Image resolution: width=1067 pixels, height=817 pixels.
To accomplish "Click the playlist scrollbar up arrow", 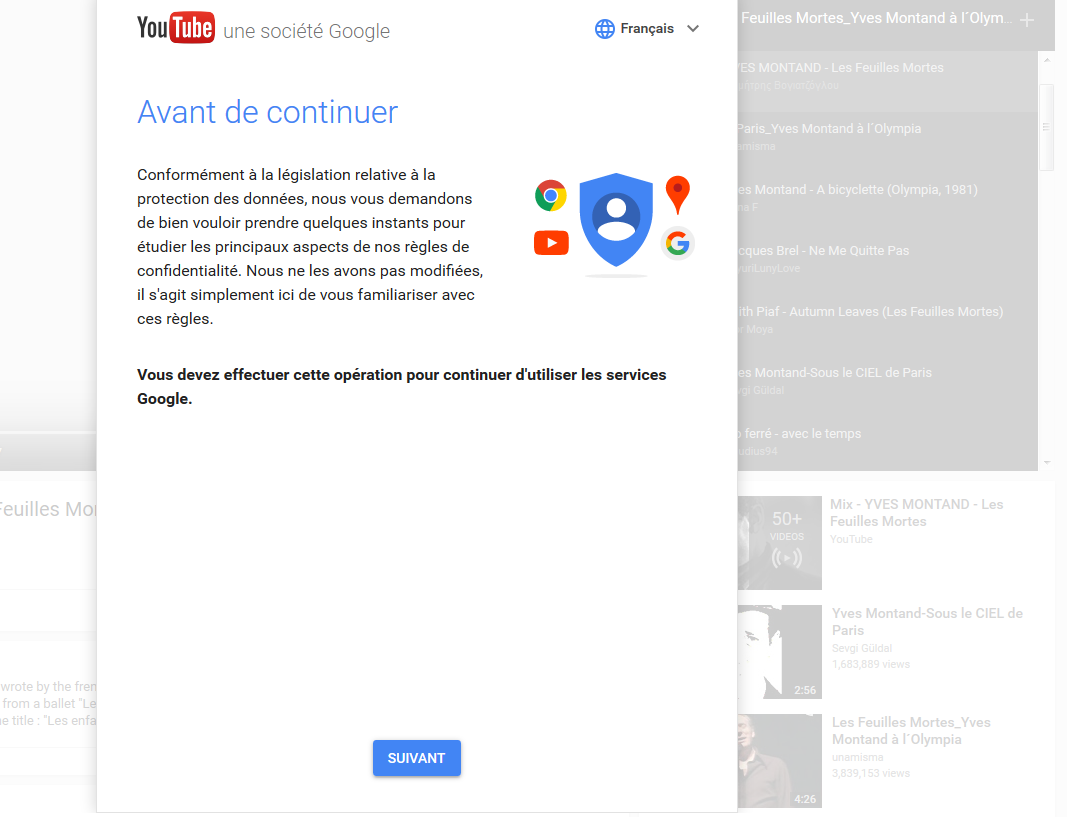I will [1047, 60].
